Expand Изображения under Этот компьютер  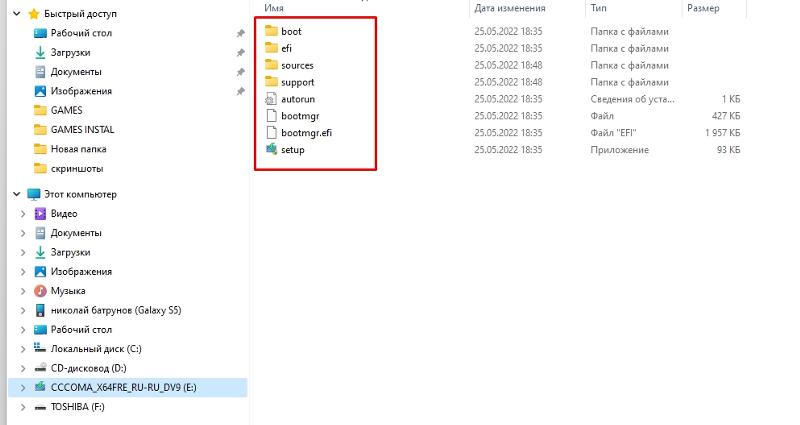pyautogui.click(x=23, y=272)
